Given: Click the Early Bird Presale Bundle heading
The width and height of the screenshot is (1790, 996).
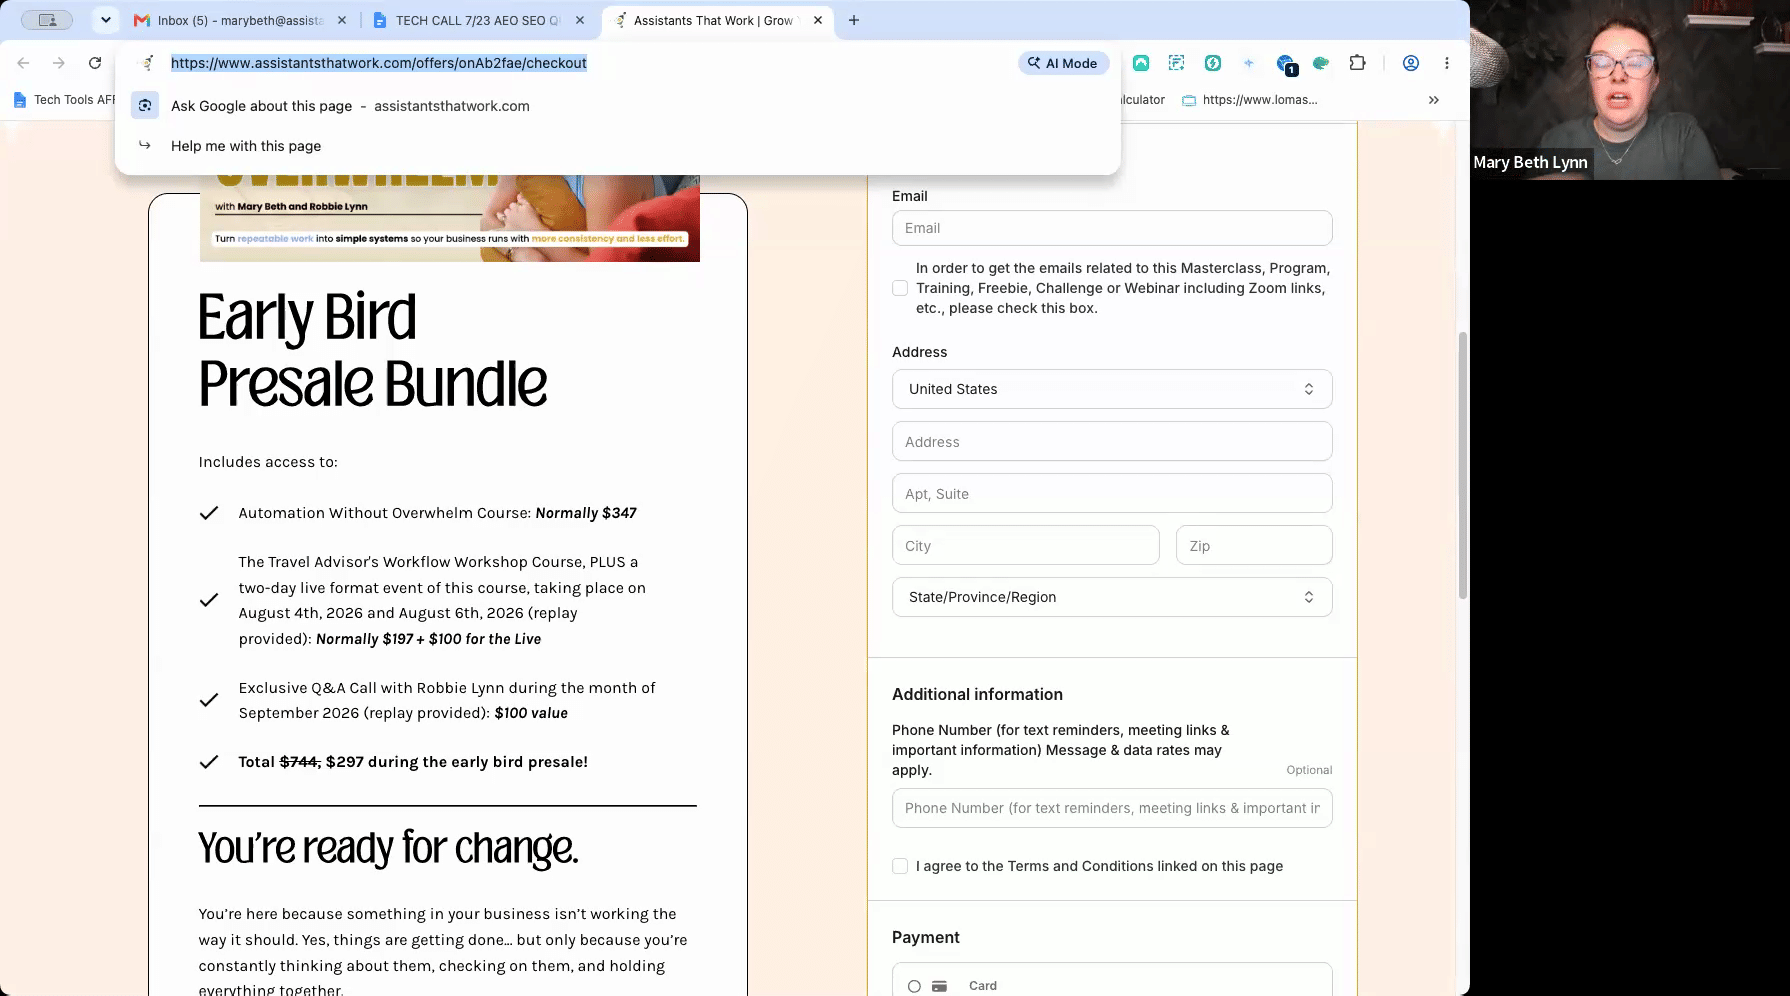Looking at the screenshot, I should click(373, 350).
